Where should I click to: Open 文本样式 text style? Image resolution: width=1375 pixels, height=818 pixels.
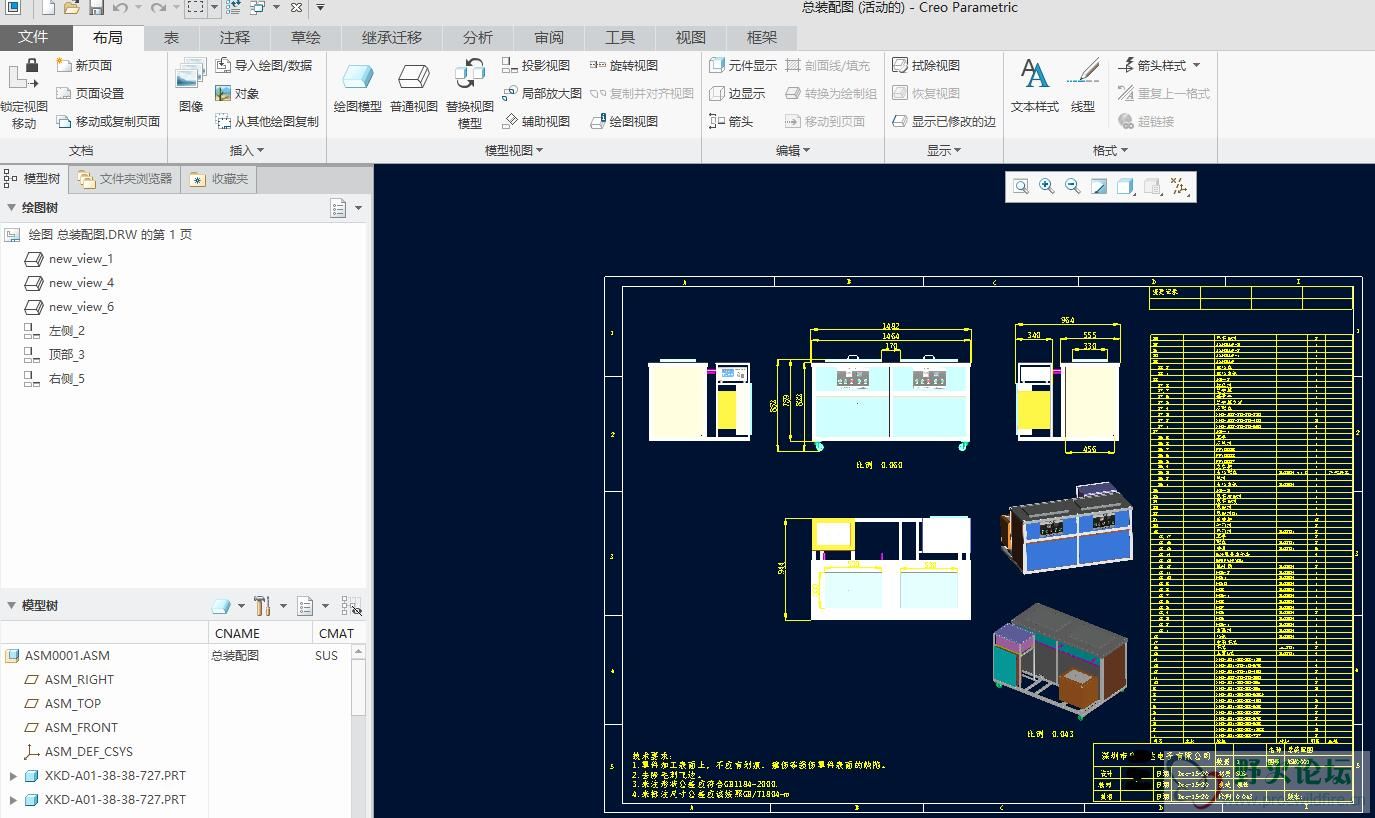(x=1035, y=87)
